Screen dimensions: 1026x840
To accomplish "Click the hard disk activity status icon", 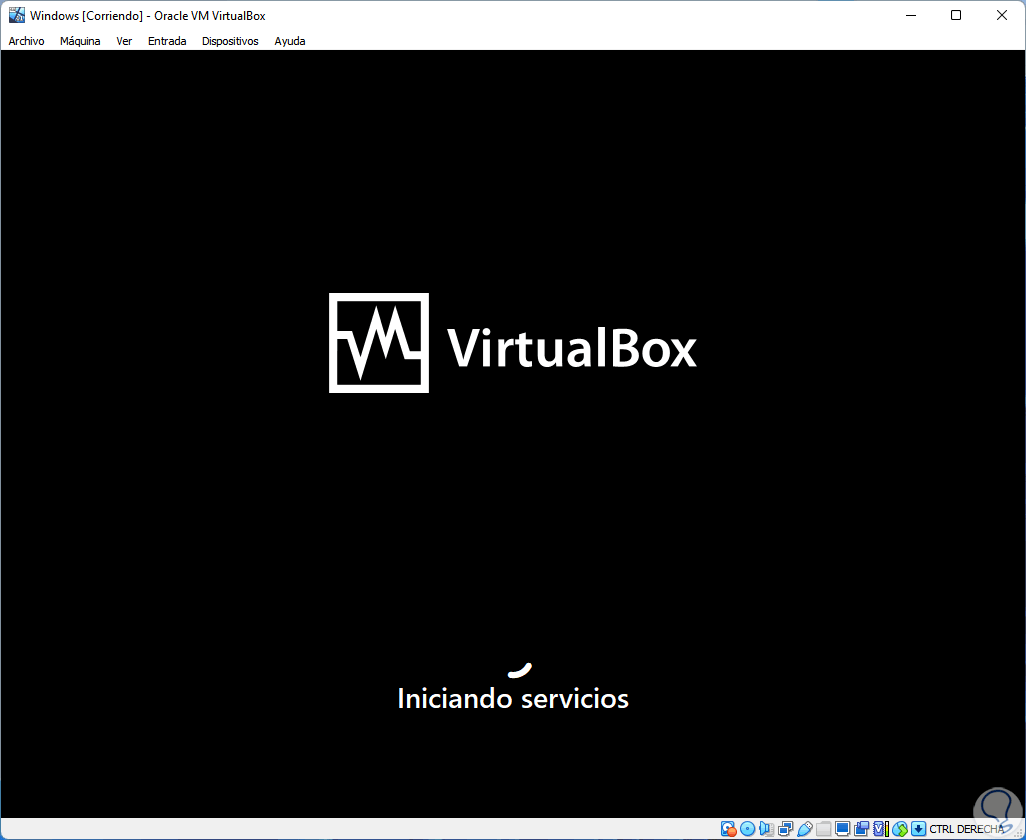I will coord(728,829).
